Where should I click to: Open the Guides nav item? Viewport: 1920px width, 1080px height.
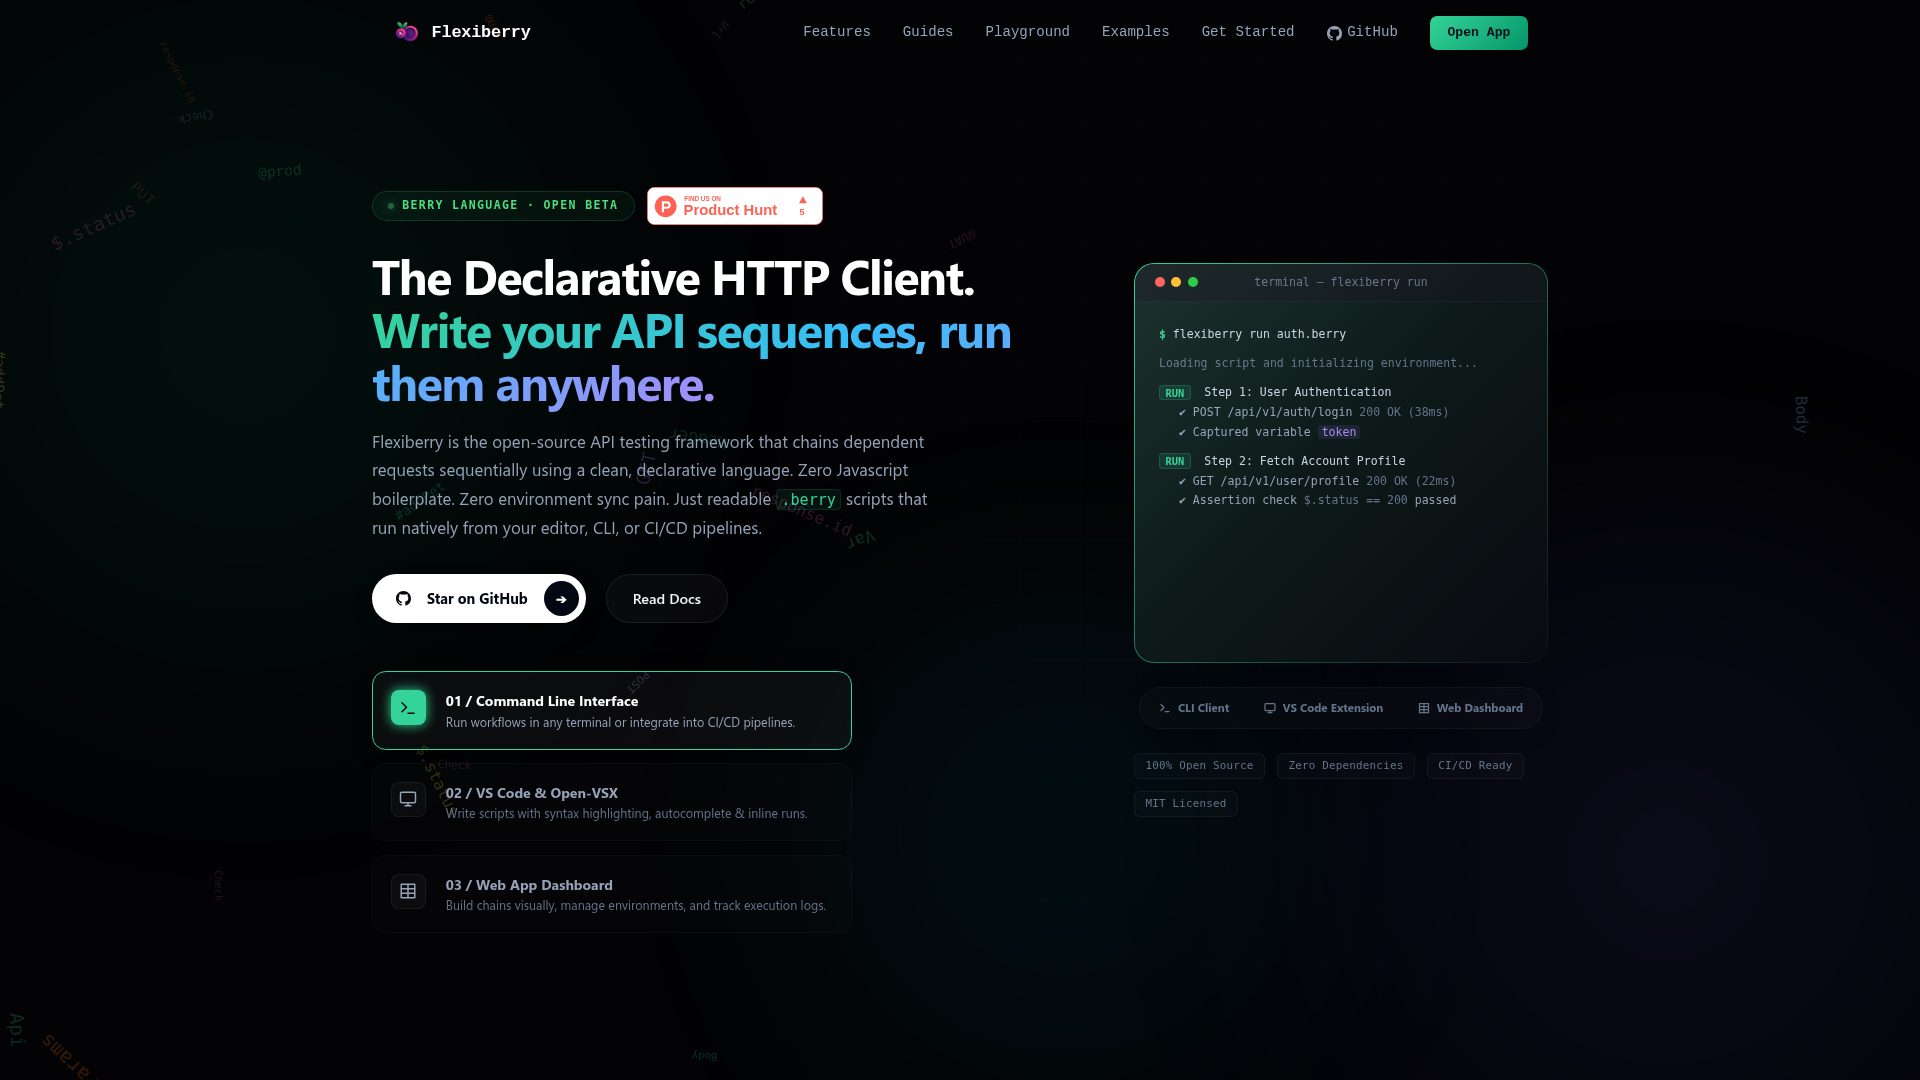pyautogui.click(x=928, y=32)
